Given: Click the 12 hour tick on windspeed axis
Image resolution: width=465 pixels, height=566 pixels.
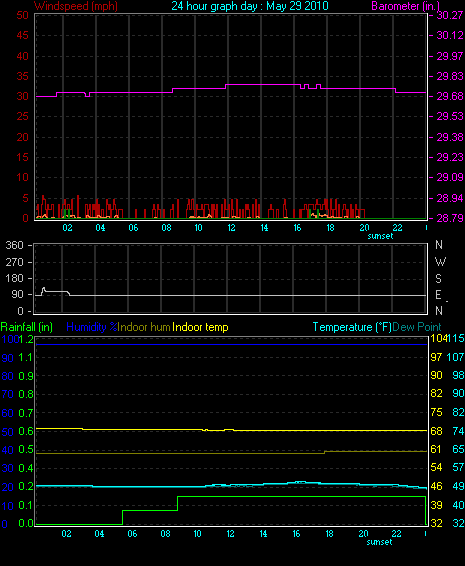Looking at the screenshot, I should point(231,228).
